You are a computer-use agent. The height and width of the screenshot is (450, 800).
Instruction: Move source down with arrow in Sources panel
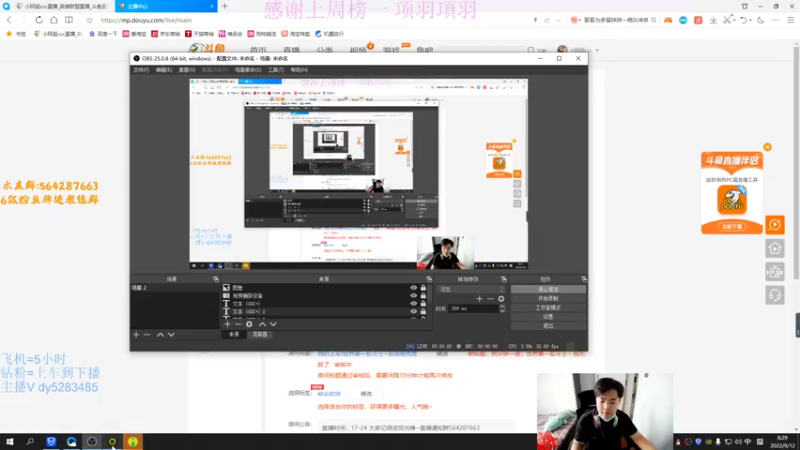(x=273, y=324)
